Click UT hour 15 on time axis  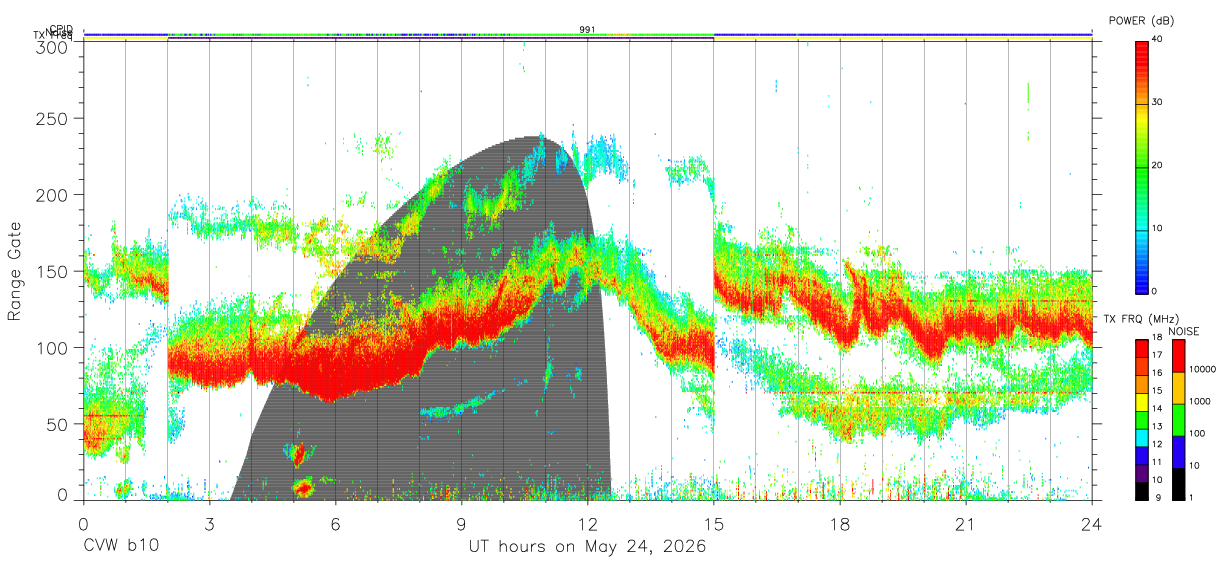click(x=713, y=524)
